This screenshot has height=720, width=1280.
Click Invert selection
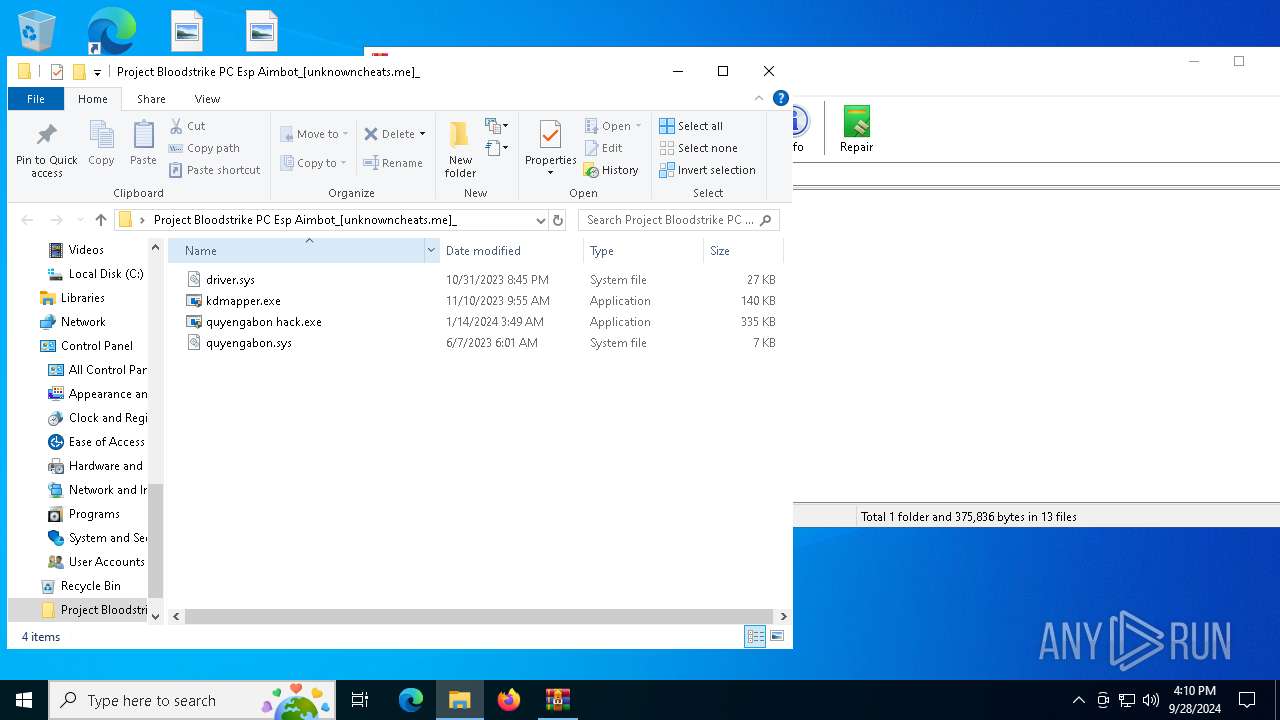[708, 170]
